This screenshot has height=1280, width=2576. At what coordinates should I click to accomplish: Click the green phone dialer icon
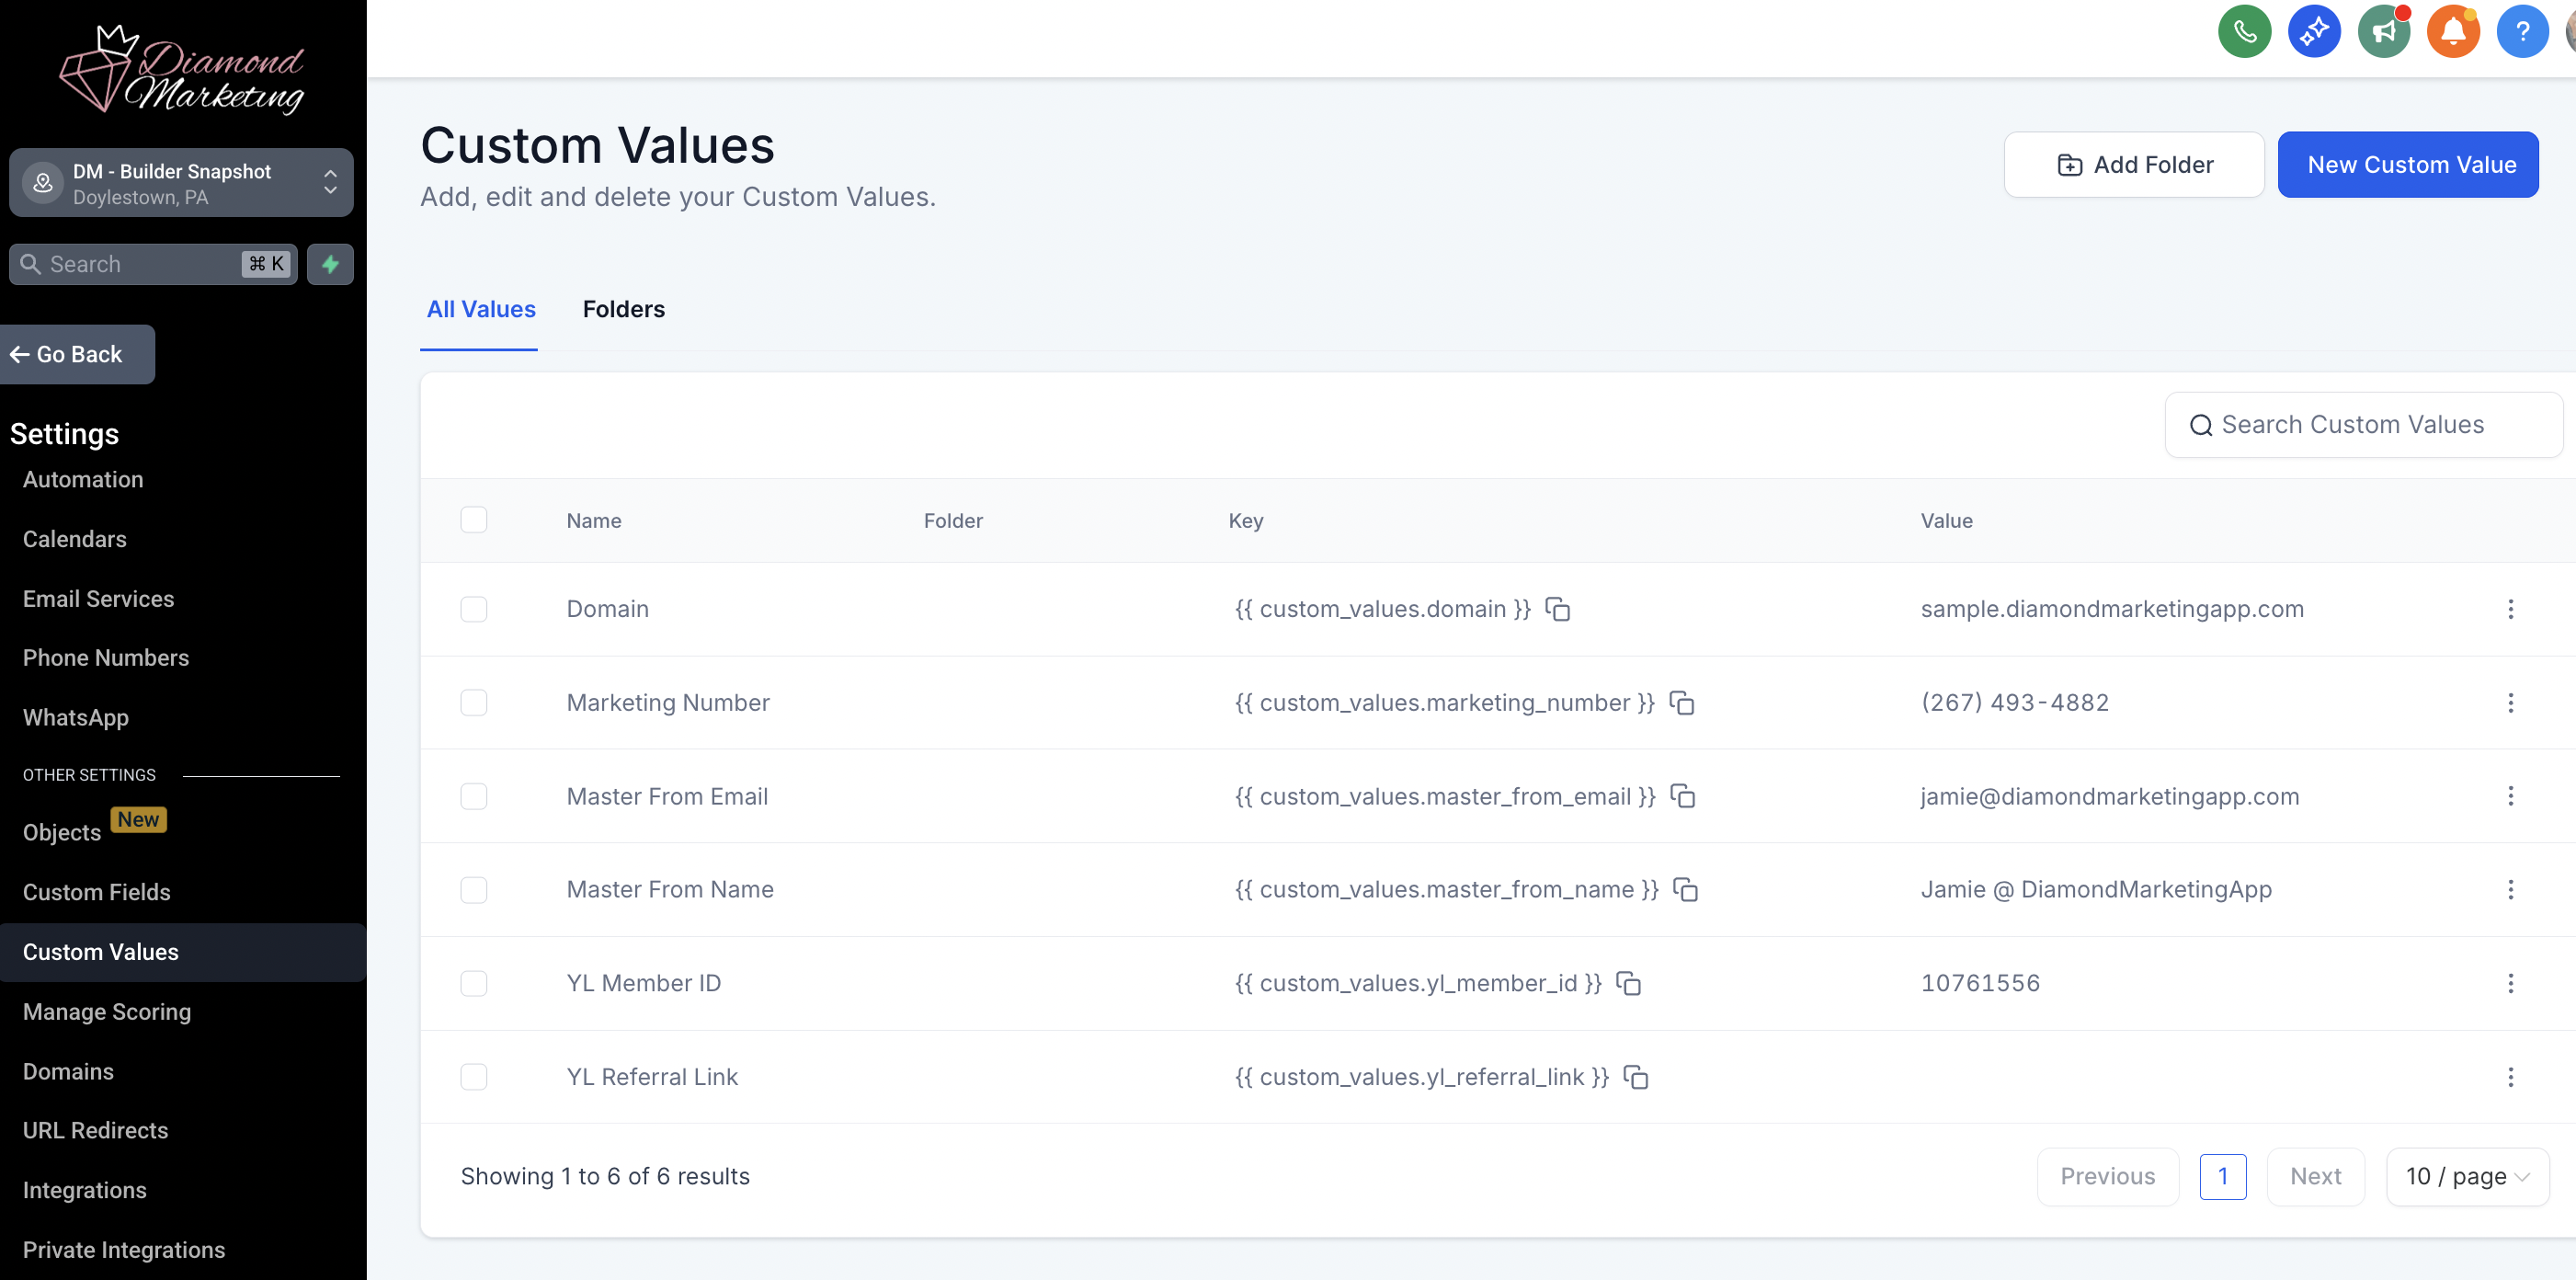(2244, 32)
